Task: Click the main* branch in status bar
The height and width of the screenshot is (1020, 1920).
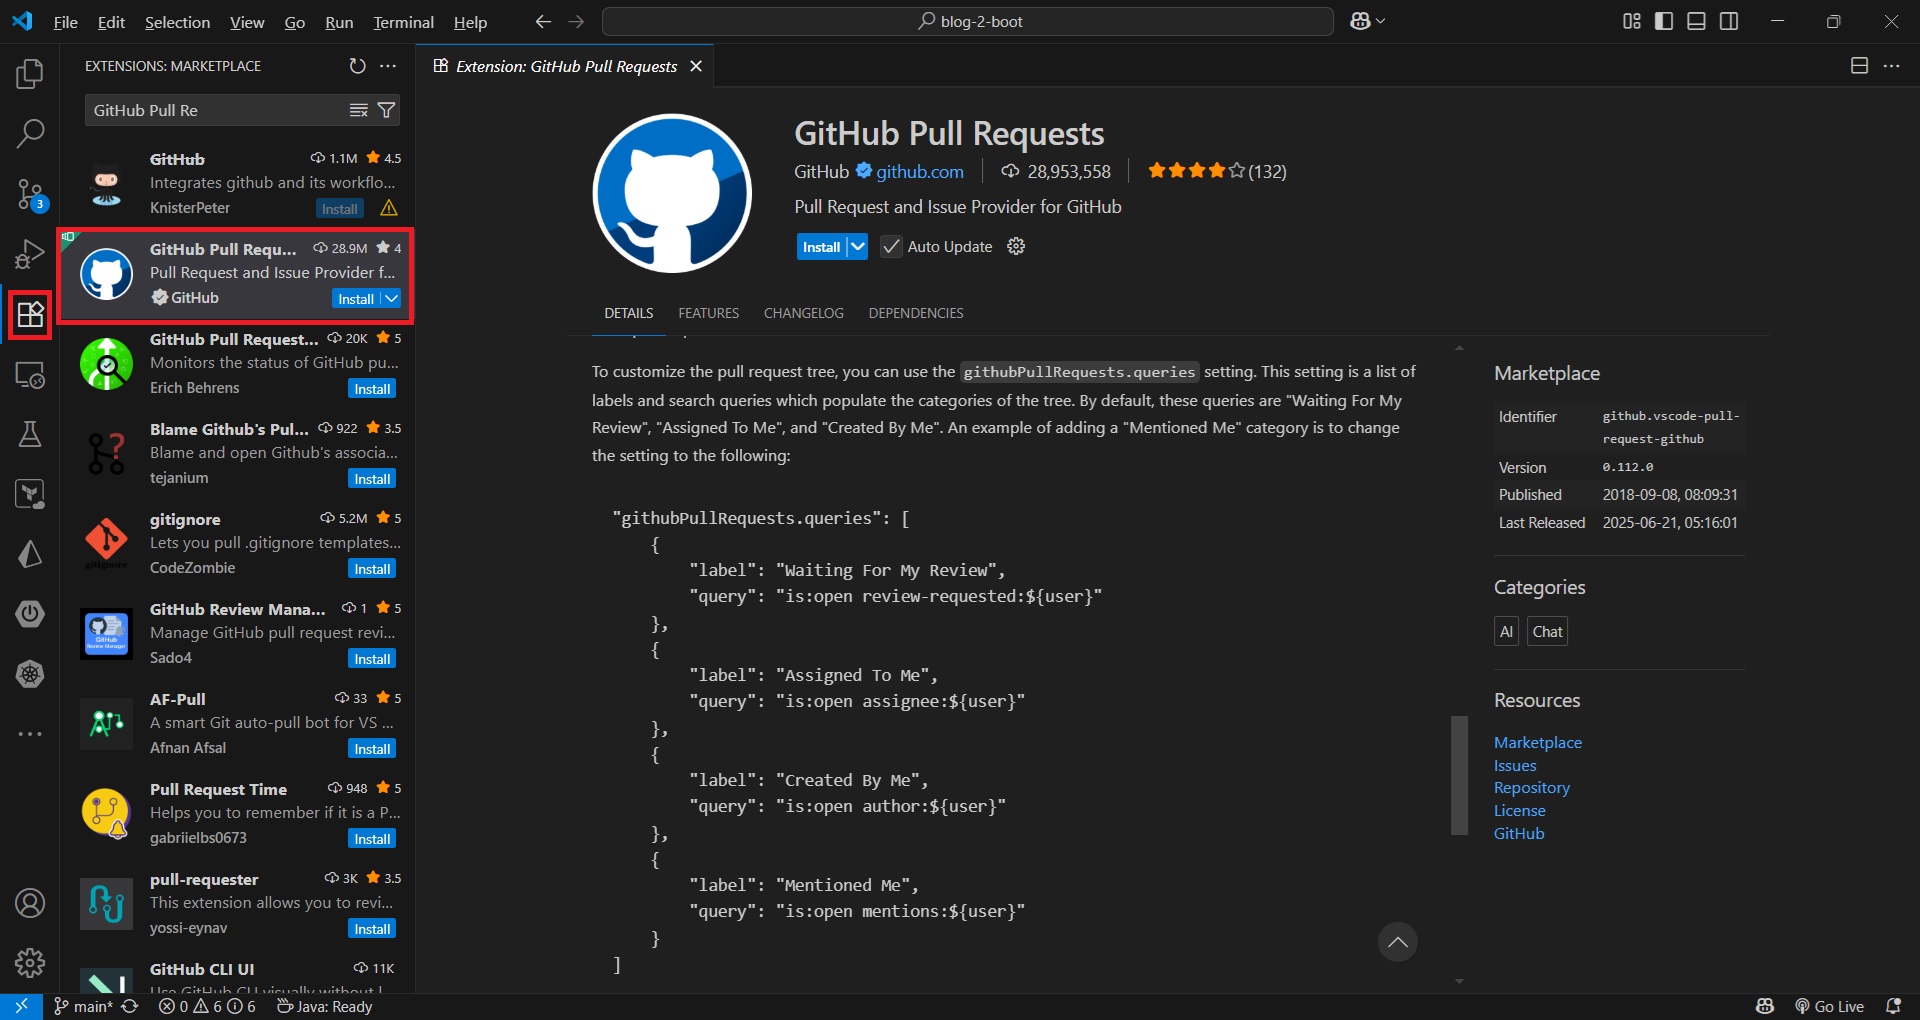Action: point(84,1006)
